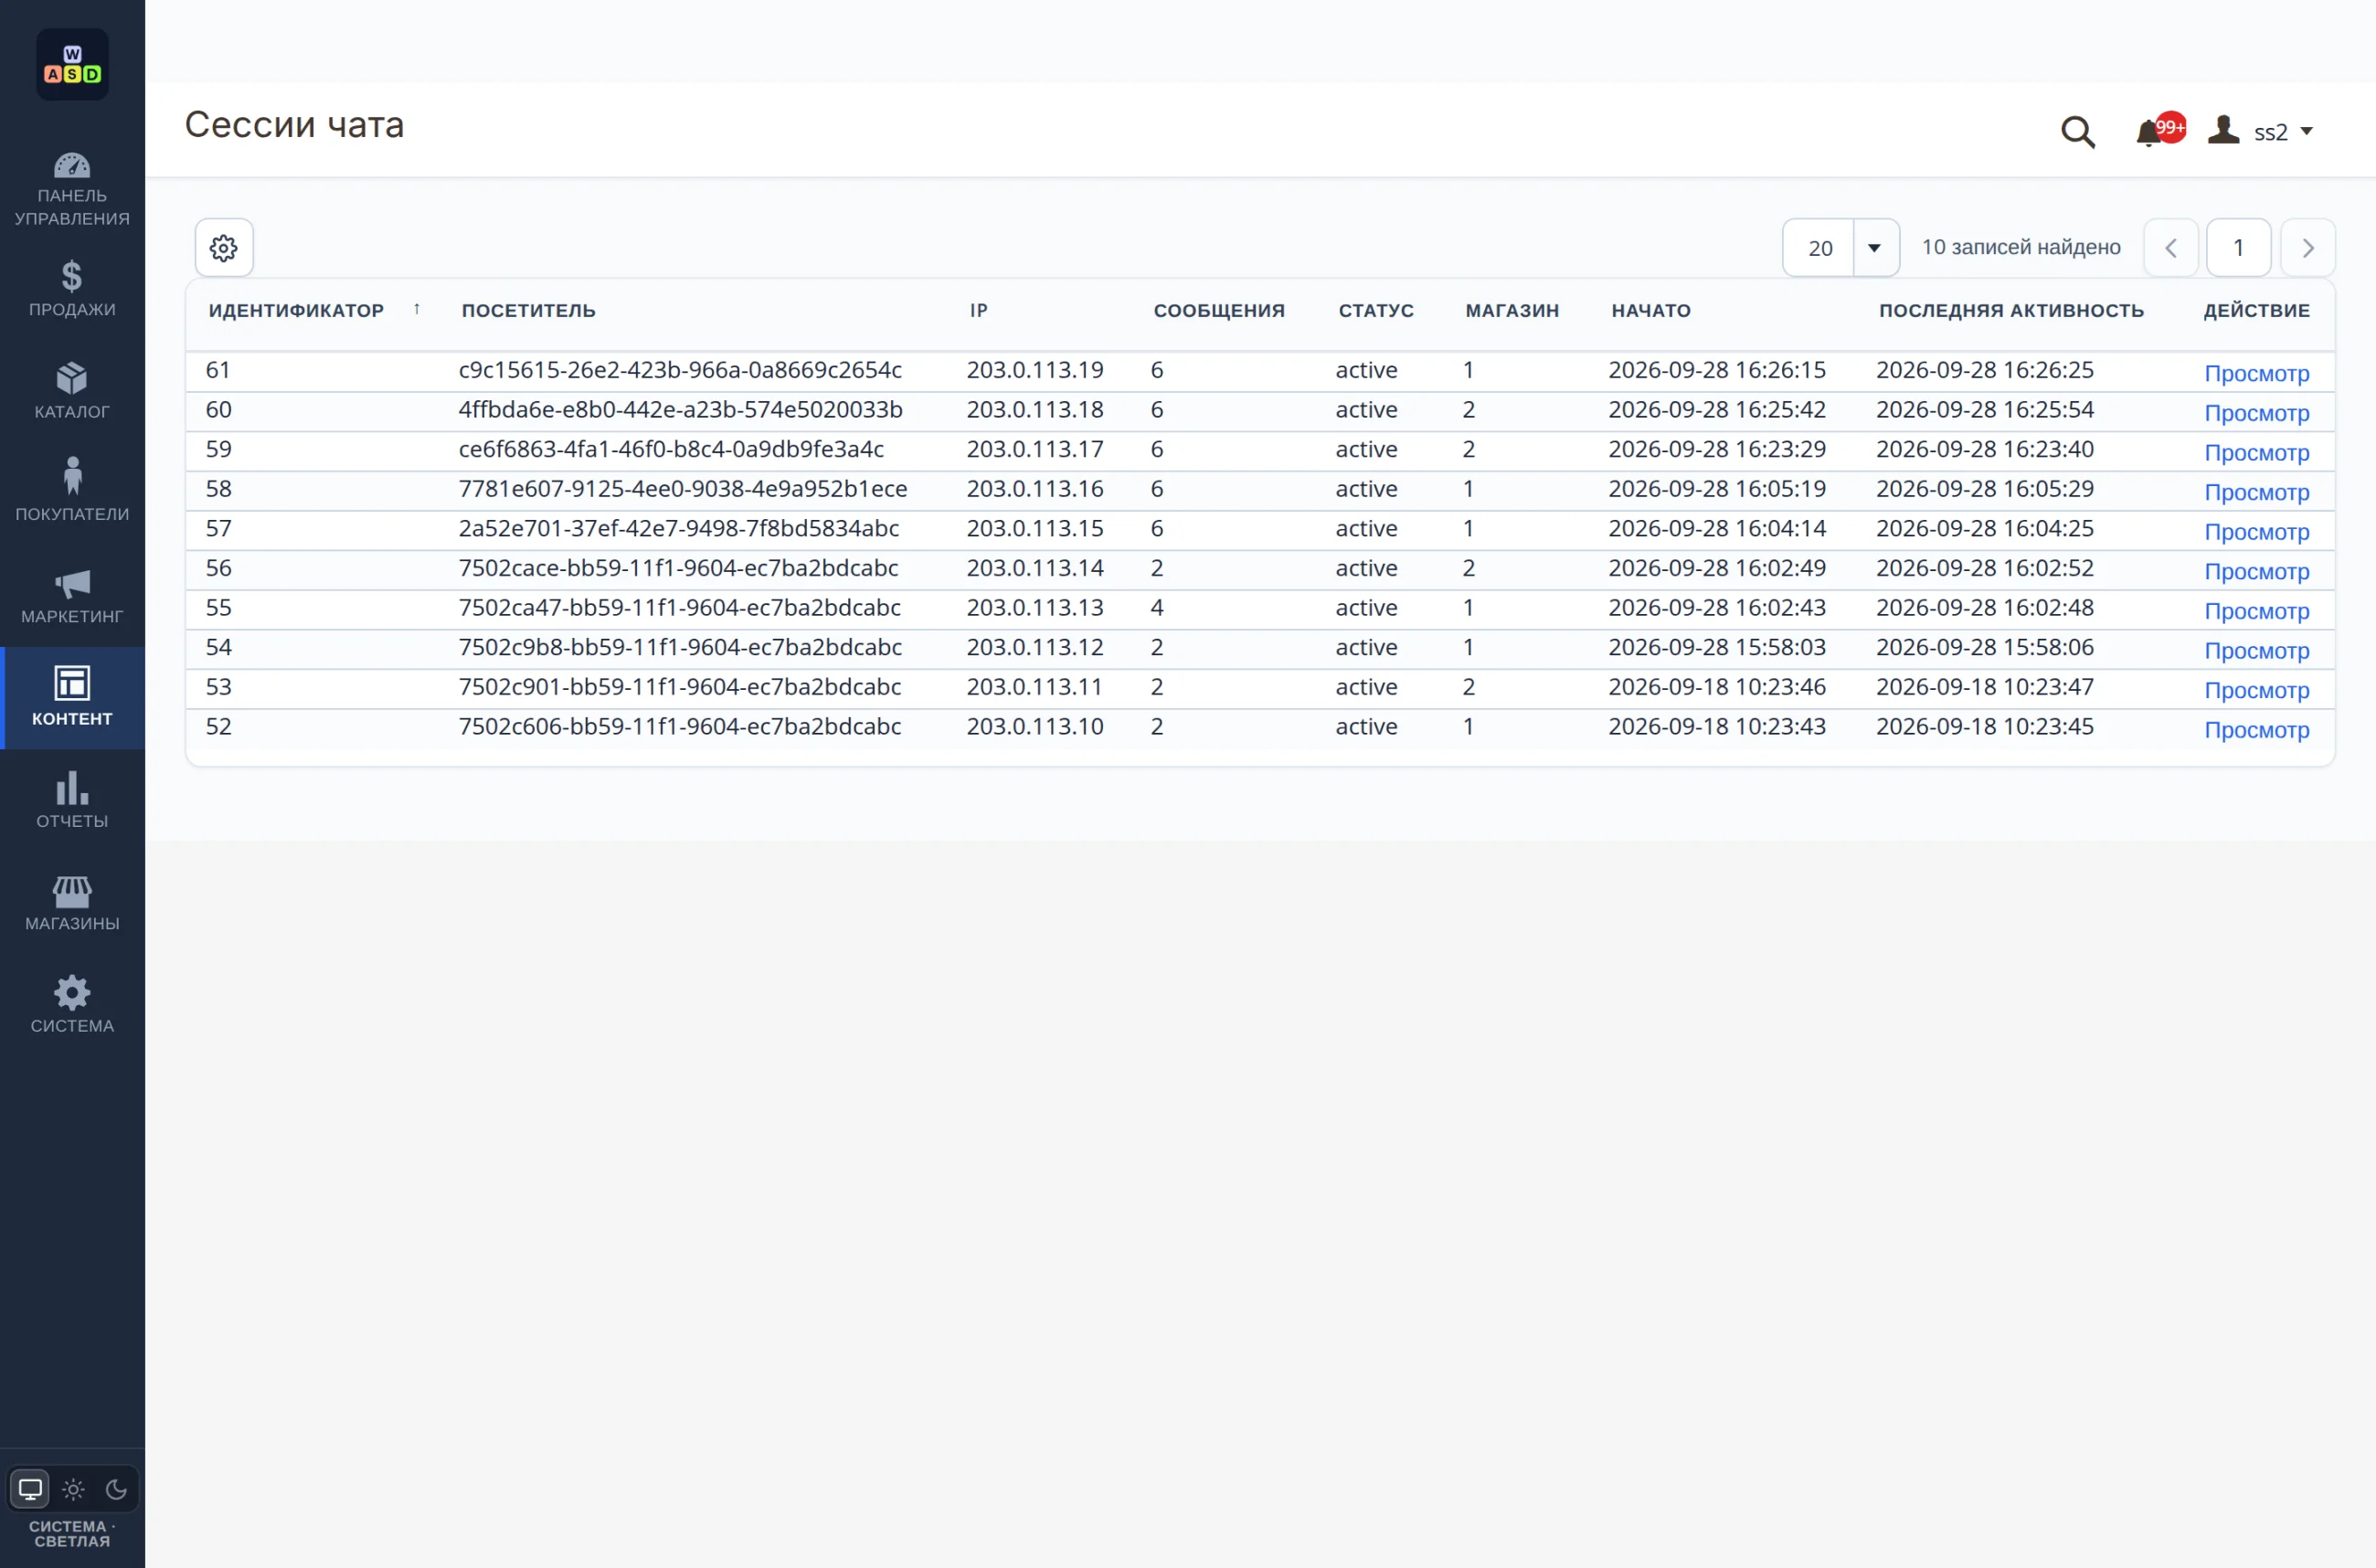Sort by Последняя активность column header
2376x1568 pixels.
2011,311
